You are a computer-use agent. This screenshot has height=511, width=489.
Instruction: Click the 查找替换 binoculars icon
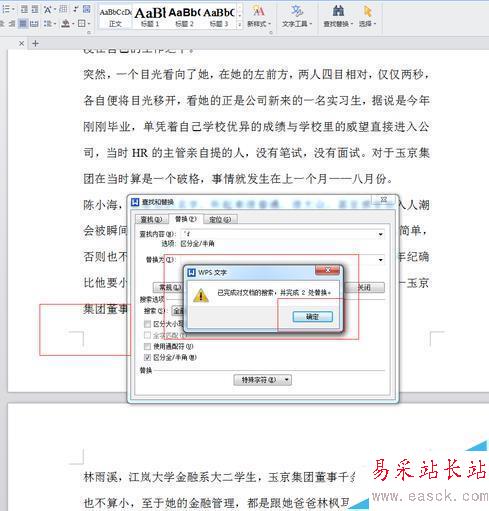click(338, 11)
